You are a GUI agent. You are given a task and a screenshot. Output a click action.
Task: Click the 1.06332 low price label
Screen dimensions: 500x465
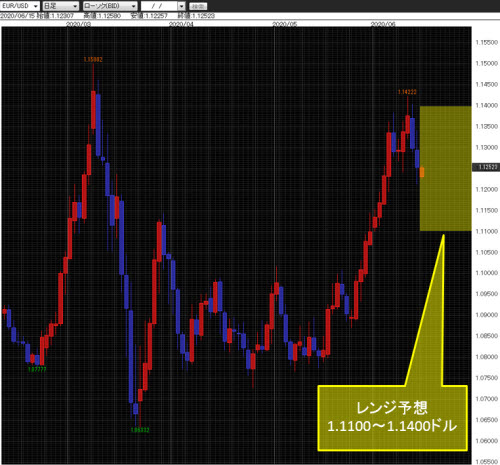(140, 430)
